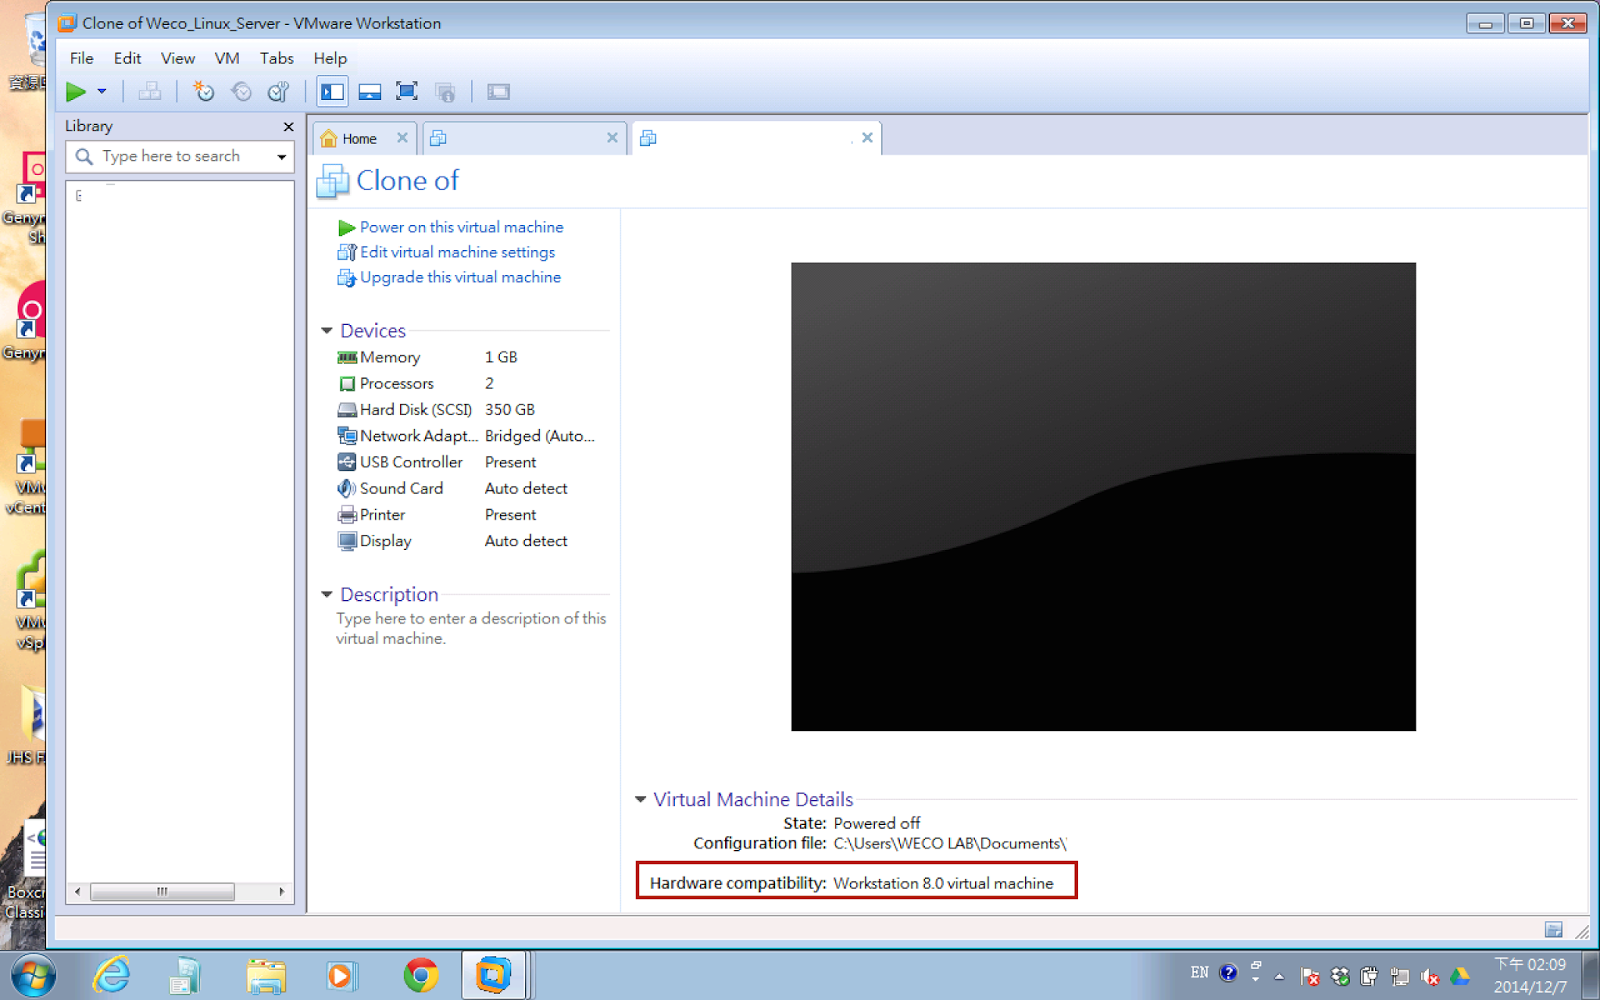Open the Help menu

tap(330, 58)
